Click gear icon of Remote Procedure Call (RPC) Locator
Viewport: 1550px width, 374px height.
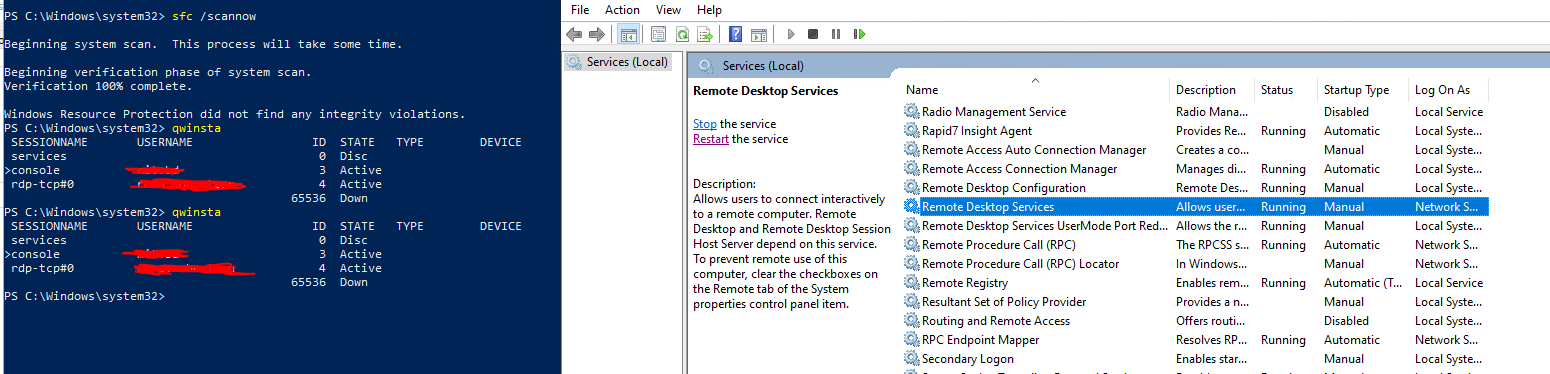[x=911, y=264]
